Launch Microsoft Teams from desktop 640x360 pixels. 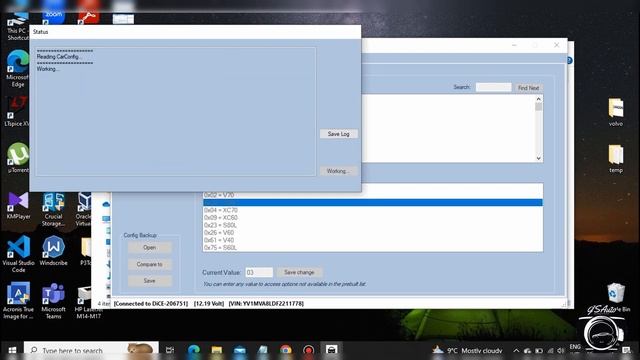click(x=53, y=300)
